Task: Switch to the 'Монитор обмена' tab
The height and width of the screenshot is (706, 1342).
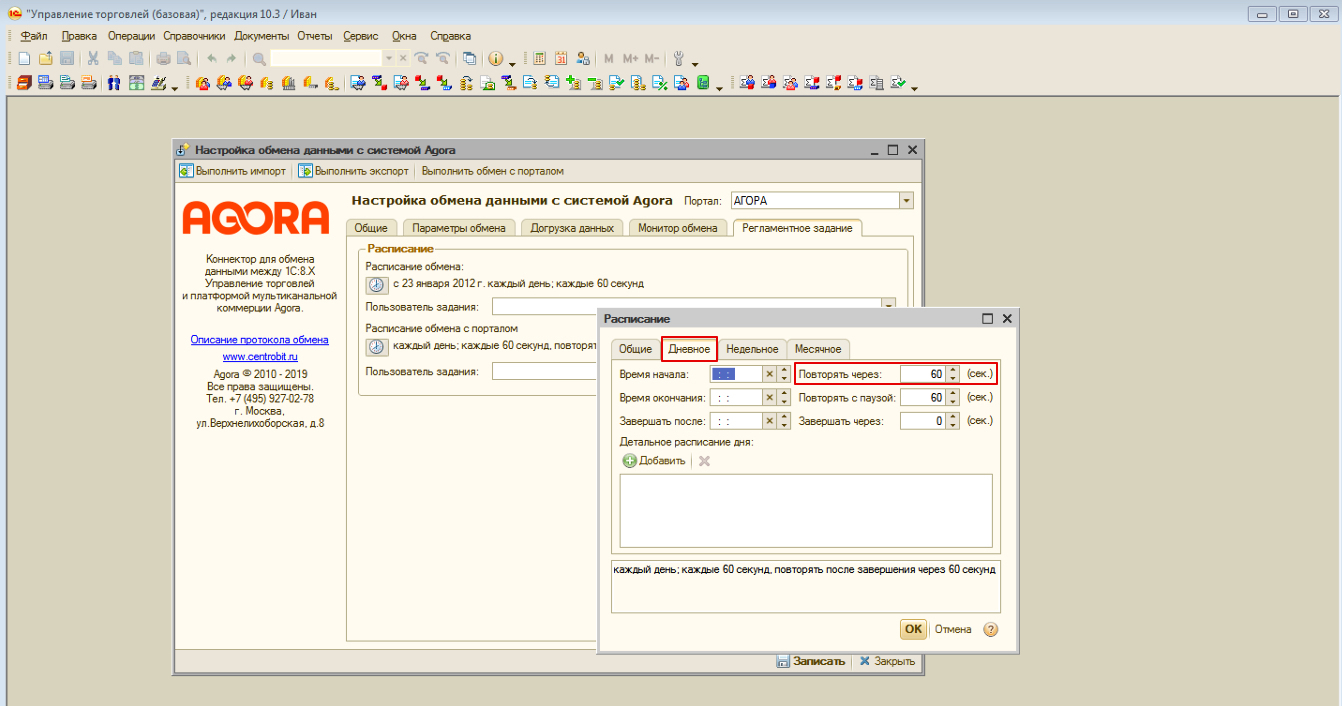Action: (677, 228)
